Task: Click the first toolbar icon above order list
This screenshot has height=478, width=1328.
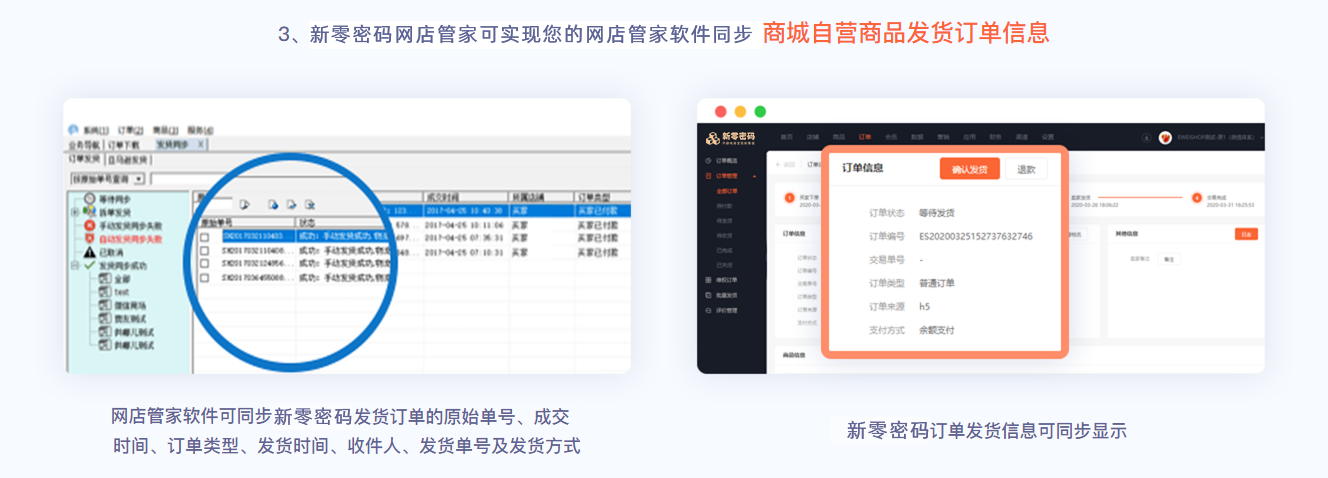Action: (x=245, y=204)
